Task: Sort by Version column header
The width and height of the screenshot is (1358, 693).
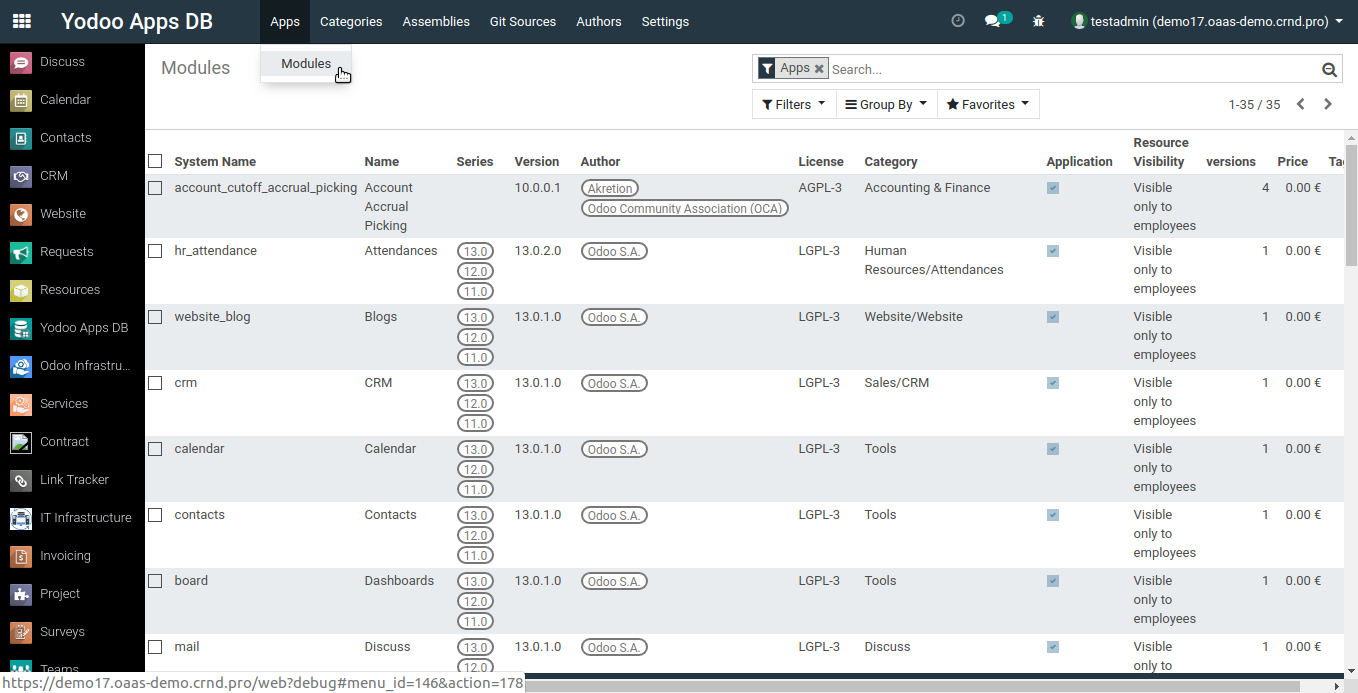Action: point(537,161)
